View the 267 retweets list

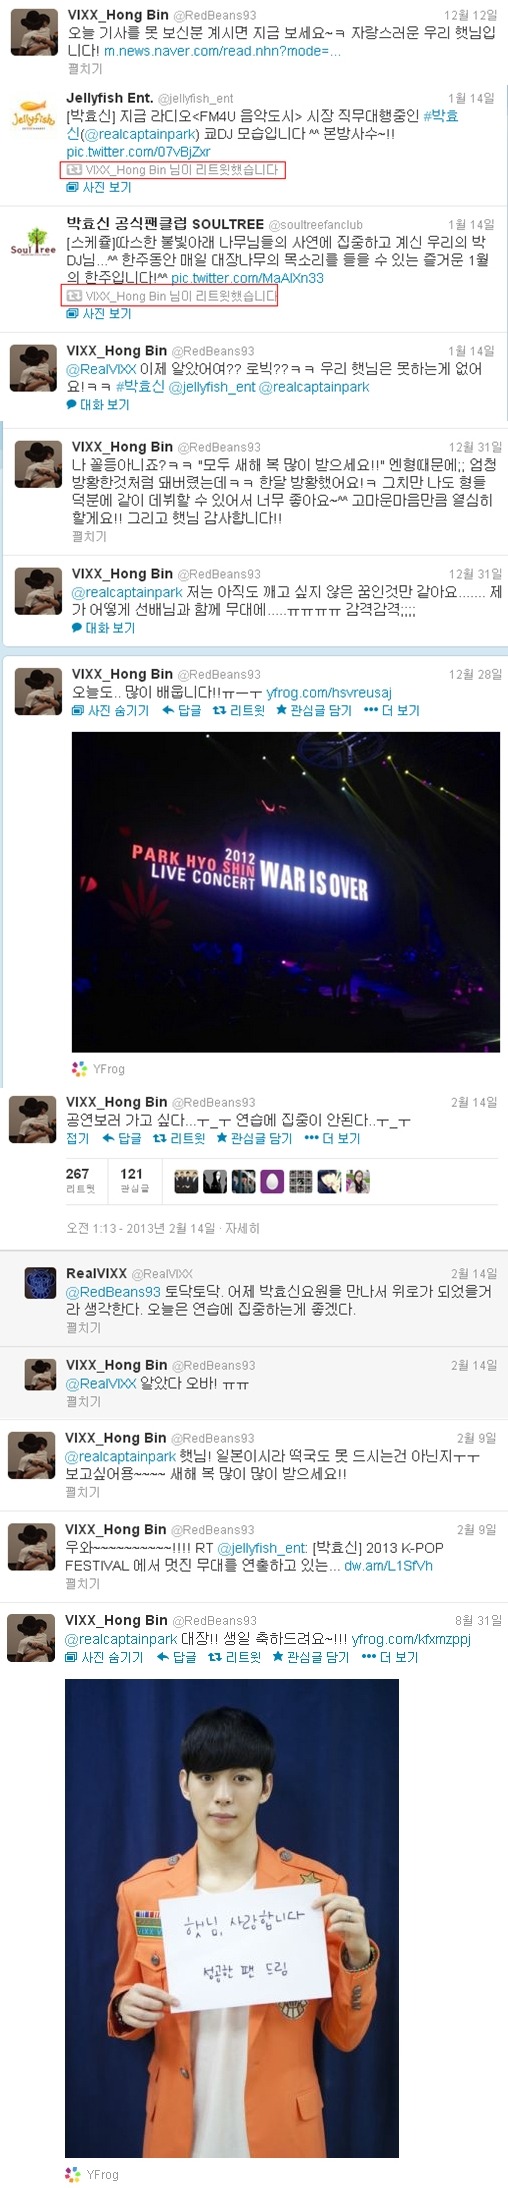(80, 1180)
